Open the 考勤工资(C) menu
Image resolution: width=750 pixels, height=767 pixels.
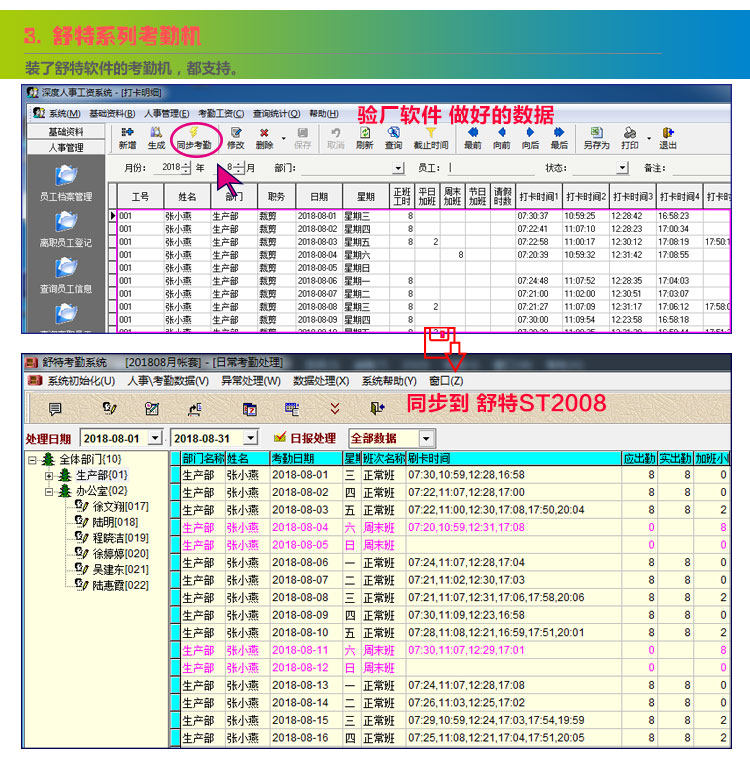click(221, 113)
